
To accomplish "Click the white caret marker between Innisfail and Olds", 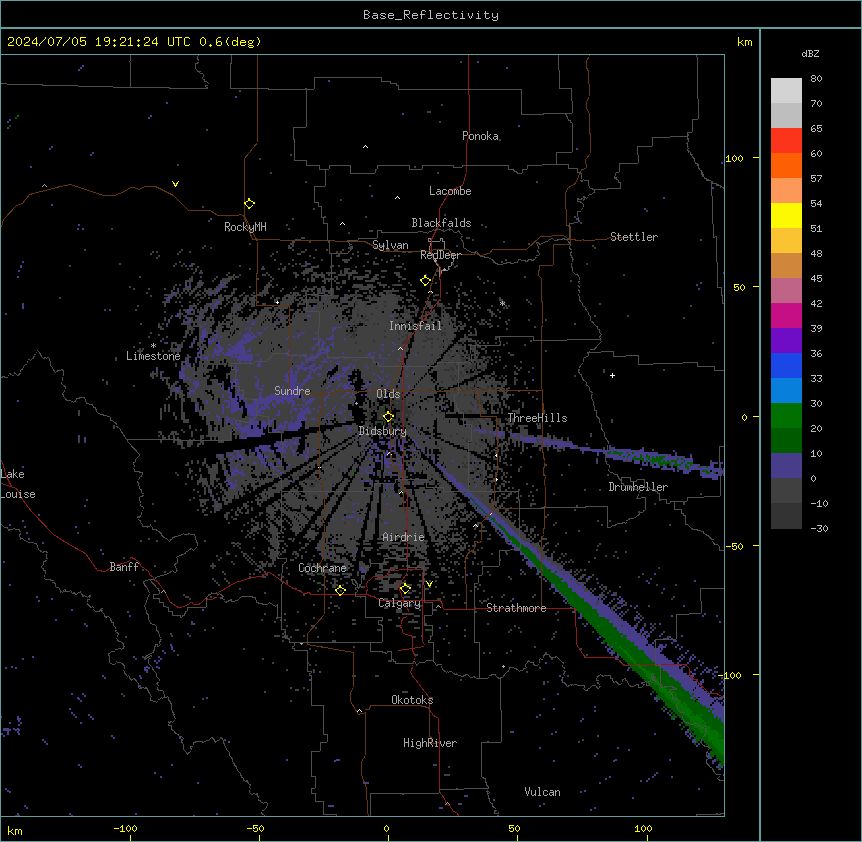I will coord(400,348).
